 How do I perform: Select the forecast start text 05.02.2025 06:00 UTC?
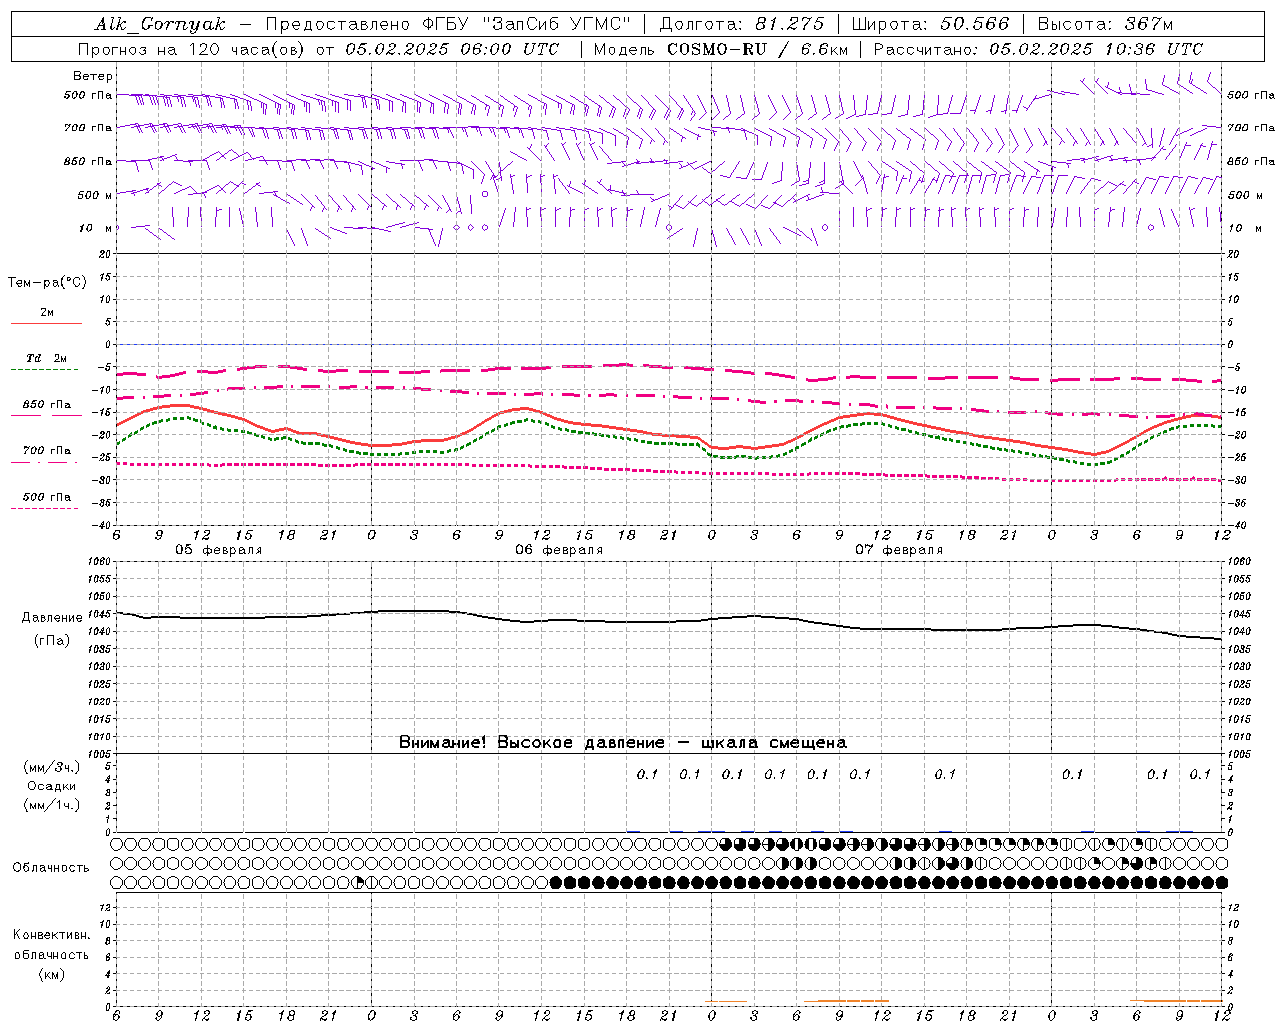(x=452, y=49)
